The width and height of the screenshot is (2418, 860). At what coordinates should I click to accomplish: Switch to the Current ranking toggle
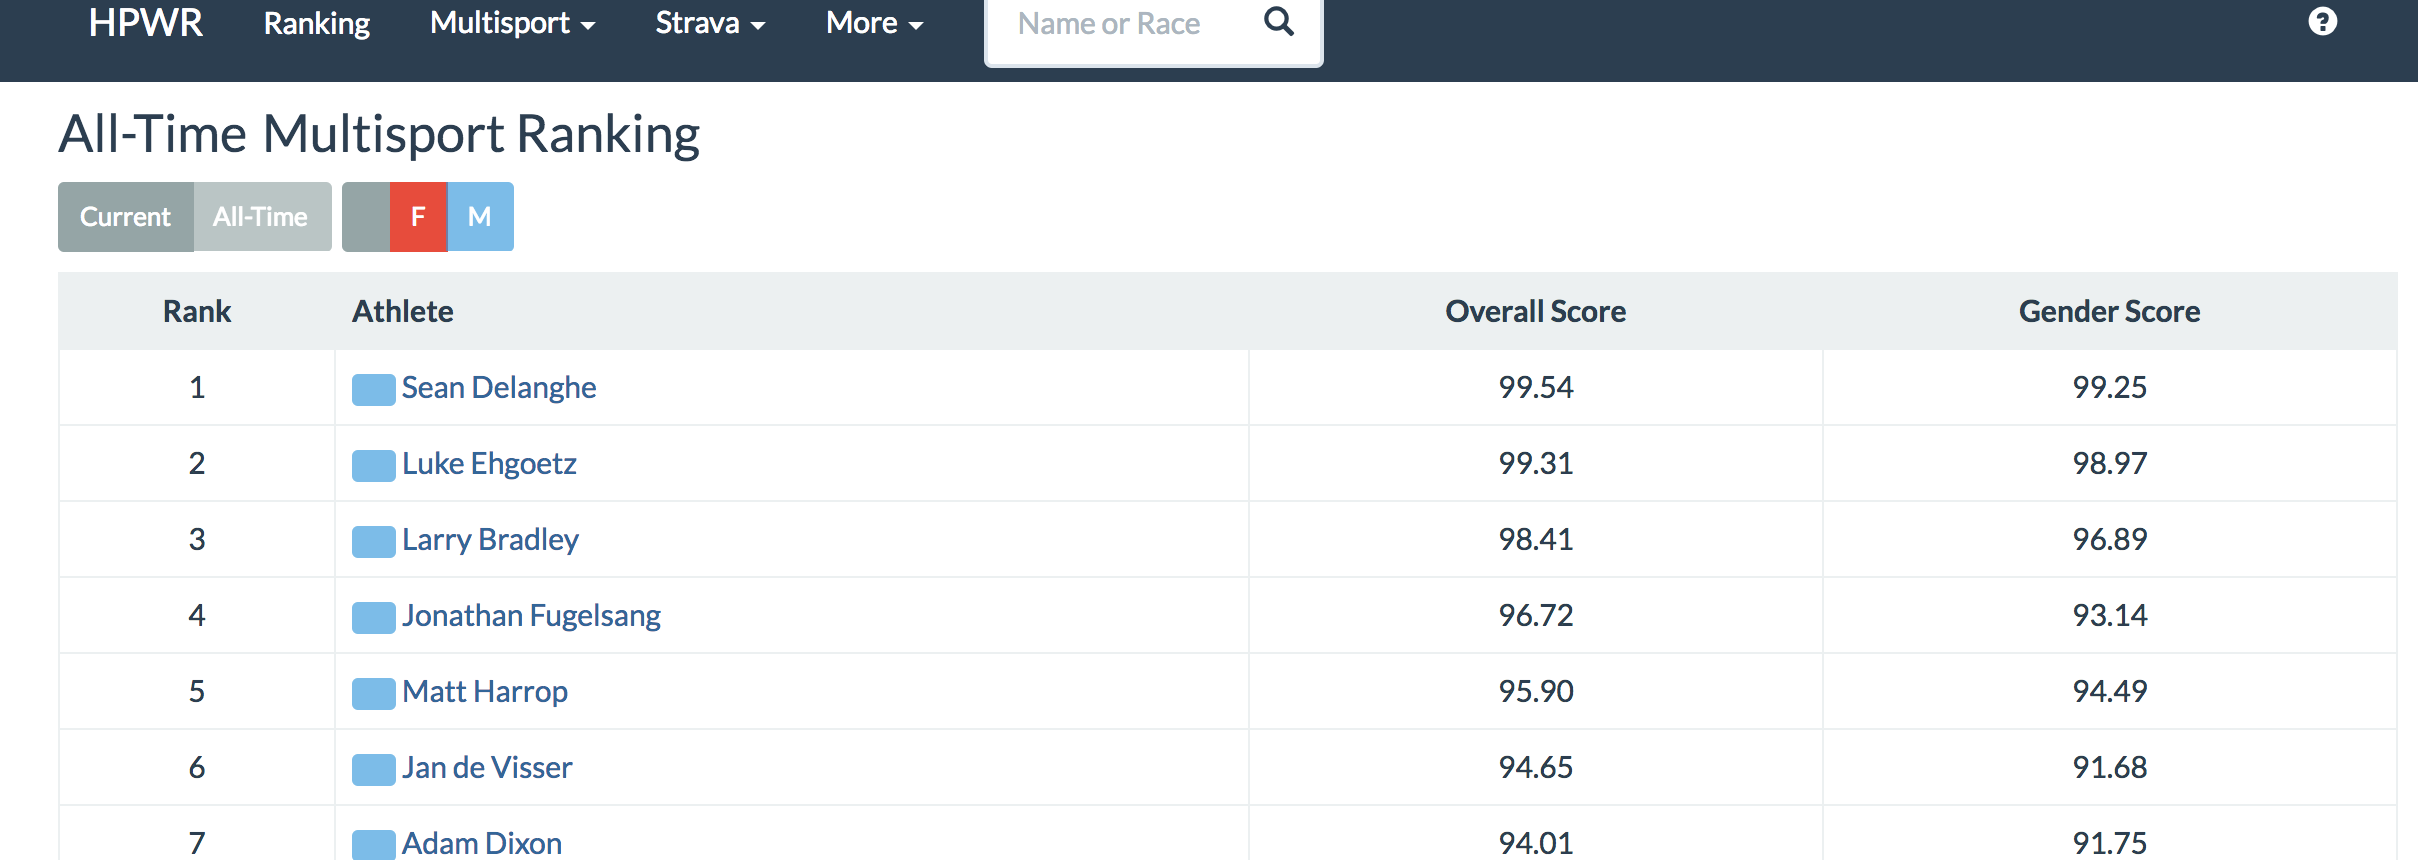coord(125,217)
